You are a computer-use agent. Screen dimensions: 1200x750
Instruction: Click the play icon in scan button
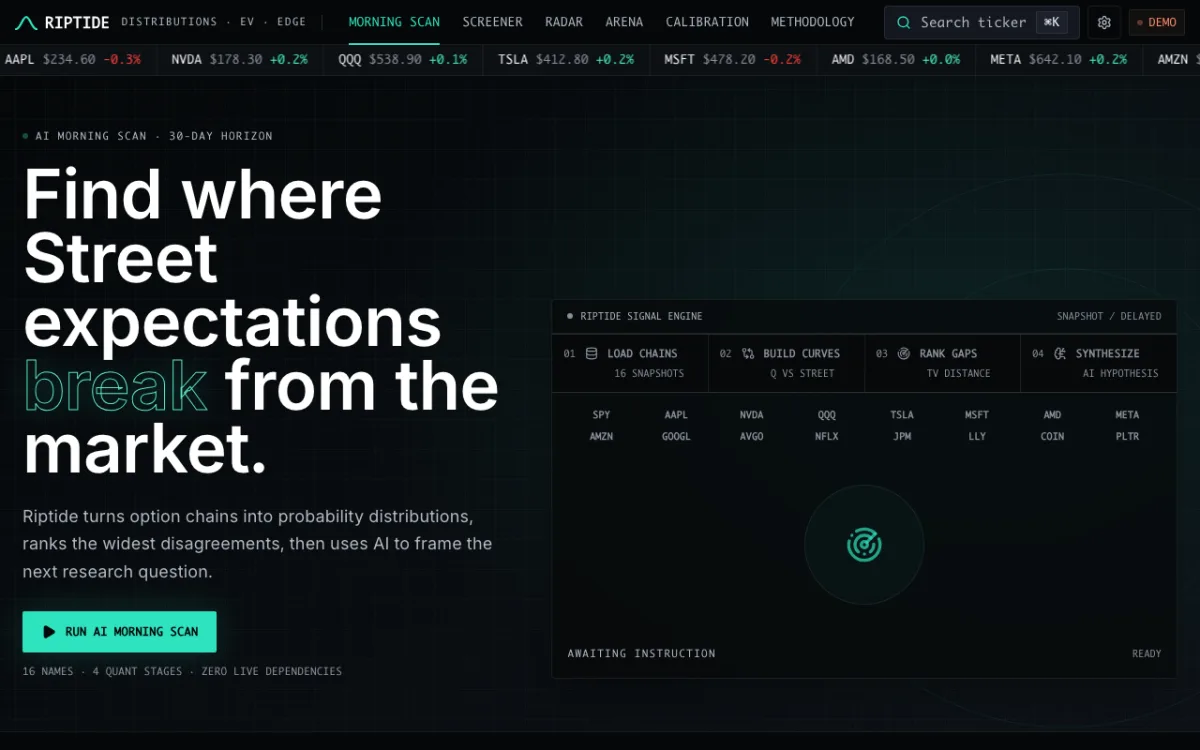(49, 632)
